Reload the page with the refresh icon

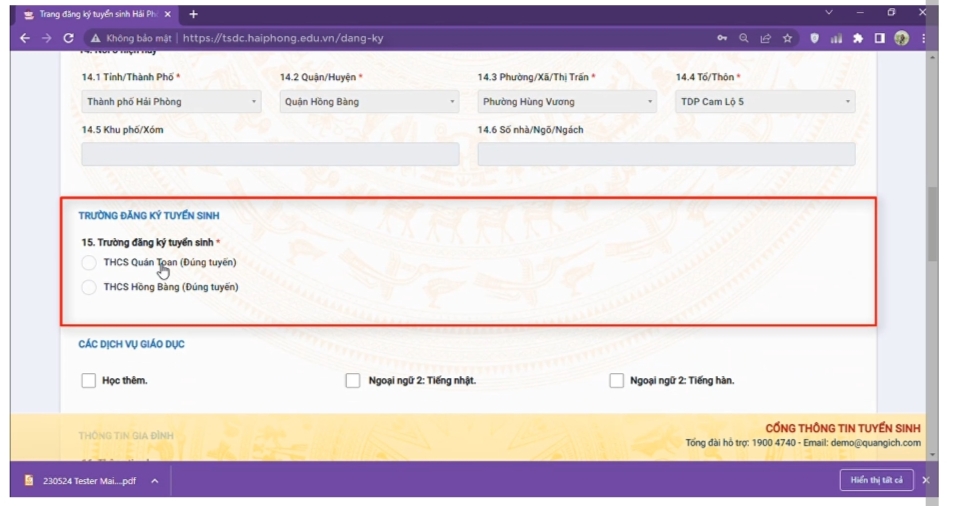[68, 38]
